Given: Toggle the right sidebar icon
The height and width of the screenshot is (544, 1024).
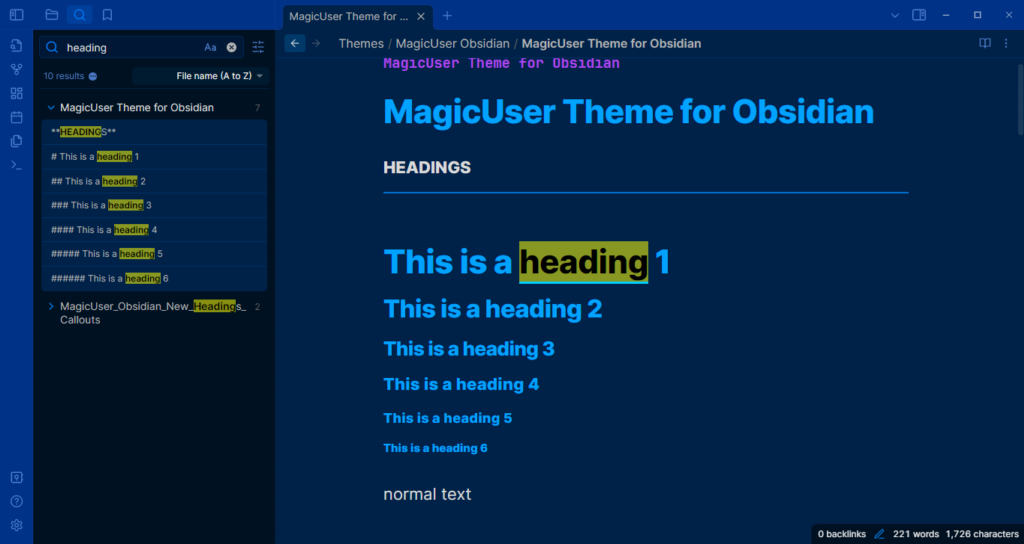Looking at the screenshot, I should [919, 15].
